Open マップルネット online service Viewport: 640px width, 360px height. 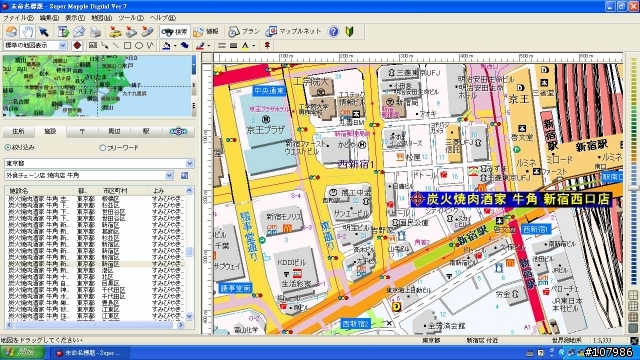coord(294,31)
